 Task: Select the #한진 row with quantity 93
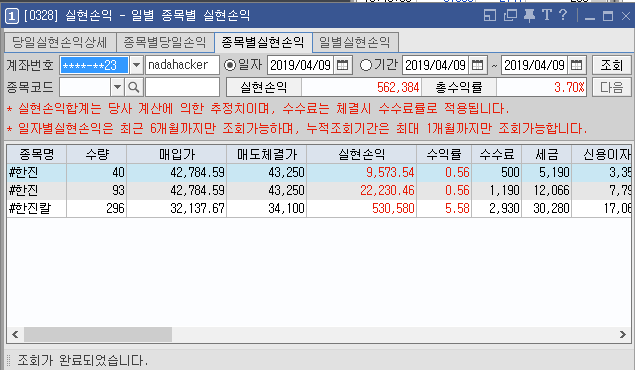[x=319, y=190]
